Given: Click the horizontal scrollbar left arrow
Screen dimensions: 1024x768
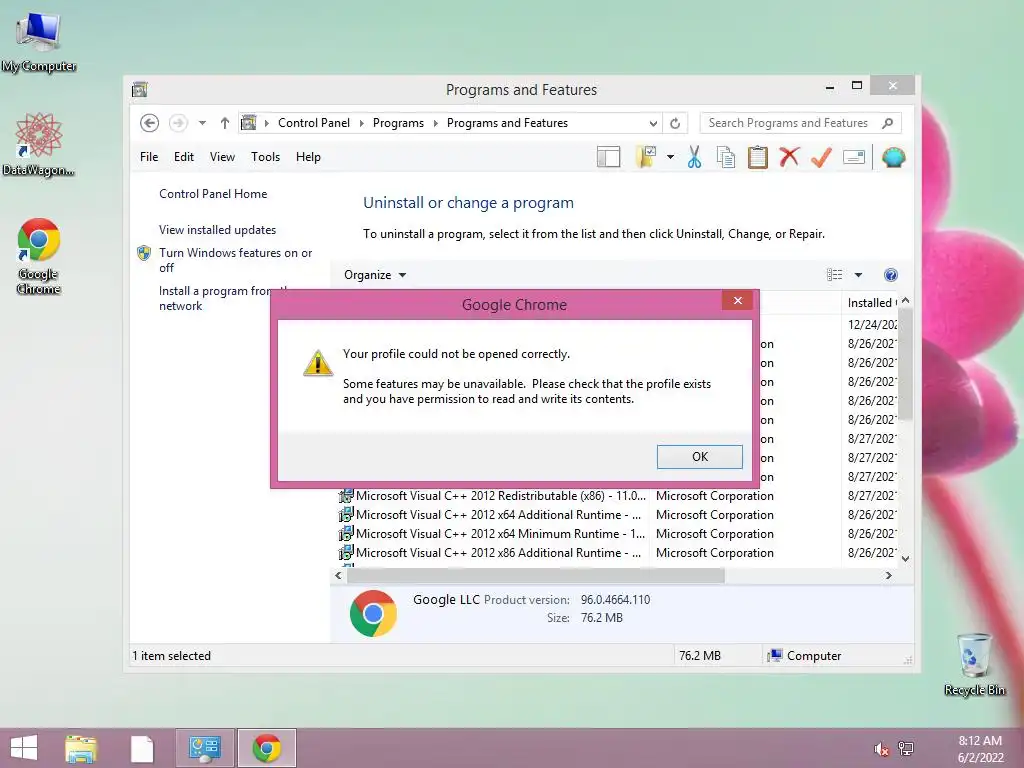Looking at the screenshot, I should point(338,575).
